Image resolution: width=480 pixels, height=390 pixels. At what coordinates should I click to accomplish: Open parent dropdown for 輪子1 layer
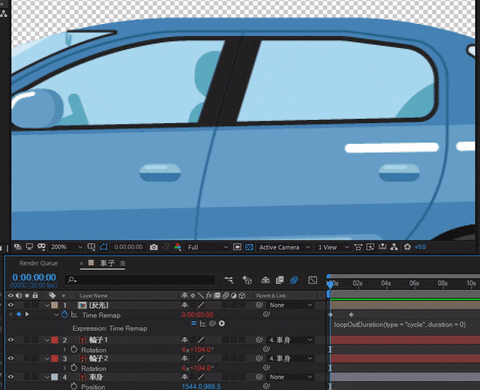click(x=291, y=340)
